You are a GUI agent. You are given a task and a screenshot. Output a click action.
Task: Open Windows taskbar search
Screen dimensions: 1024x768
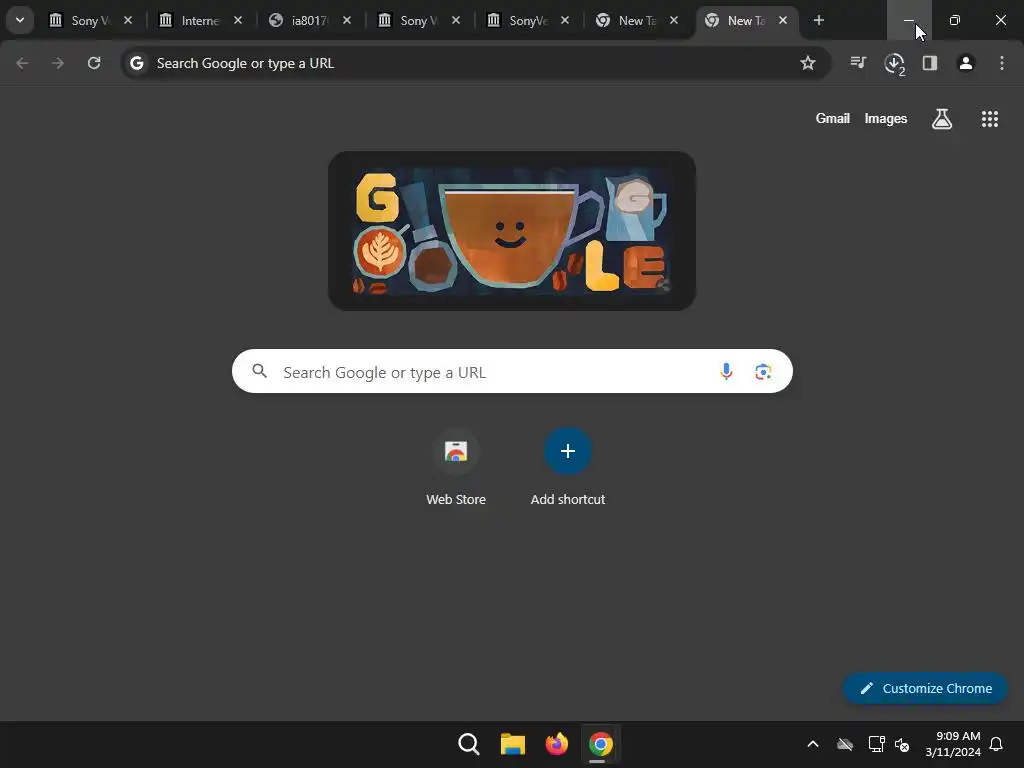tap(469, 744)
